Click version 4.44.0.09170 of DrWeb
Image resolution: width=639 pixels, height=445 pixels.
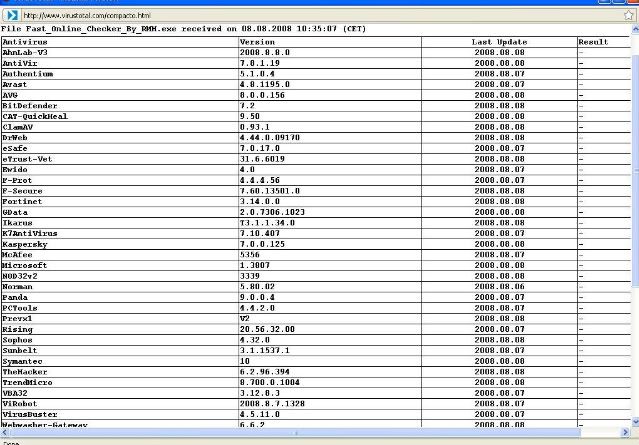point(270,138)
